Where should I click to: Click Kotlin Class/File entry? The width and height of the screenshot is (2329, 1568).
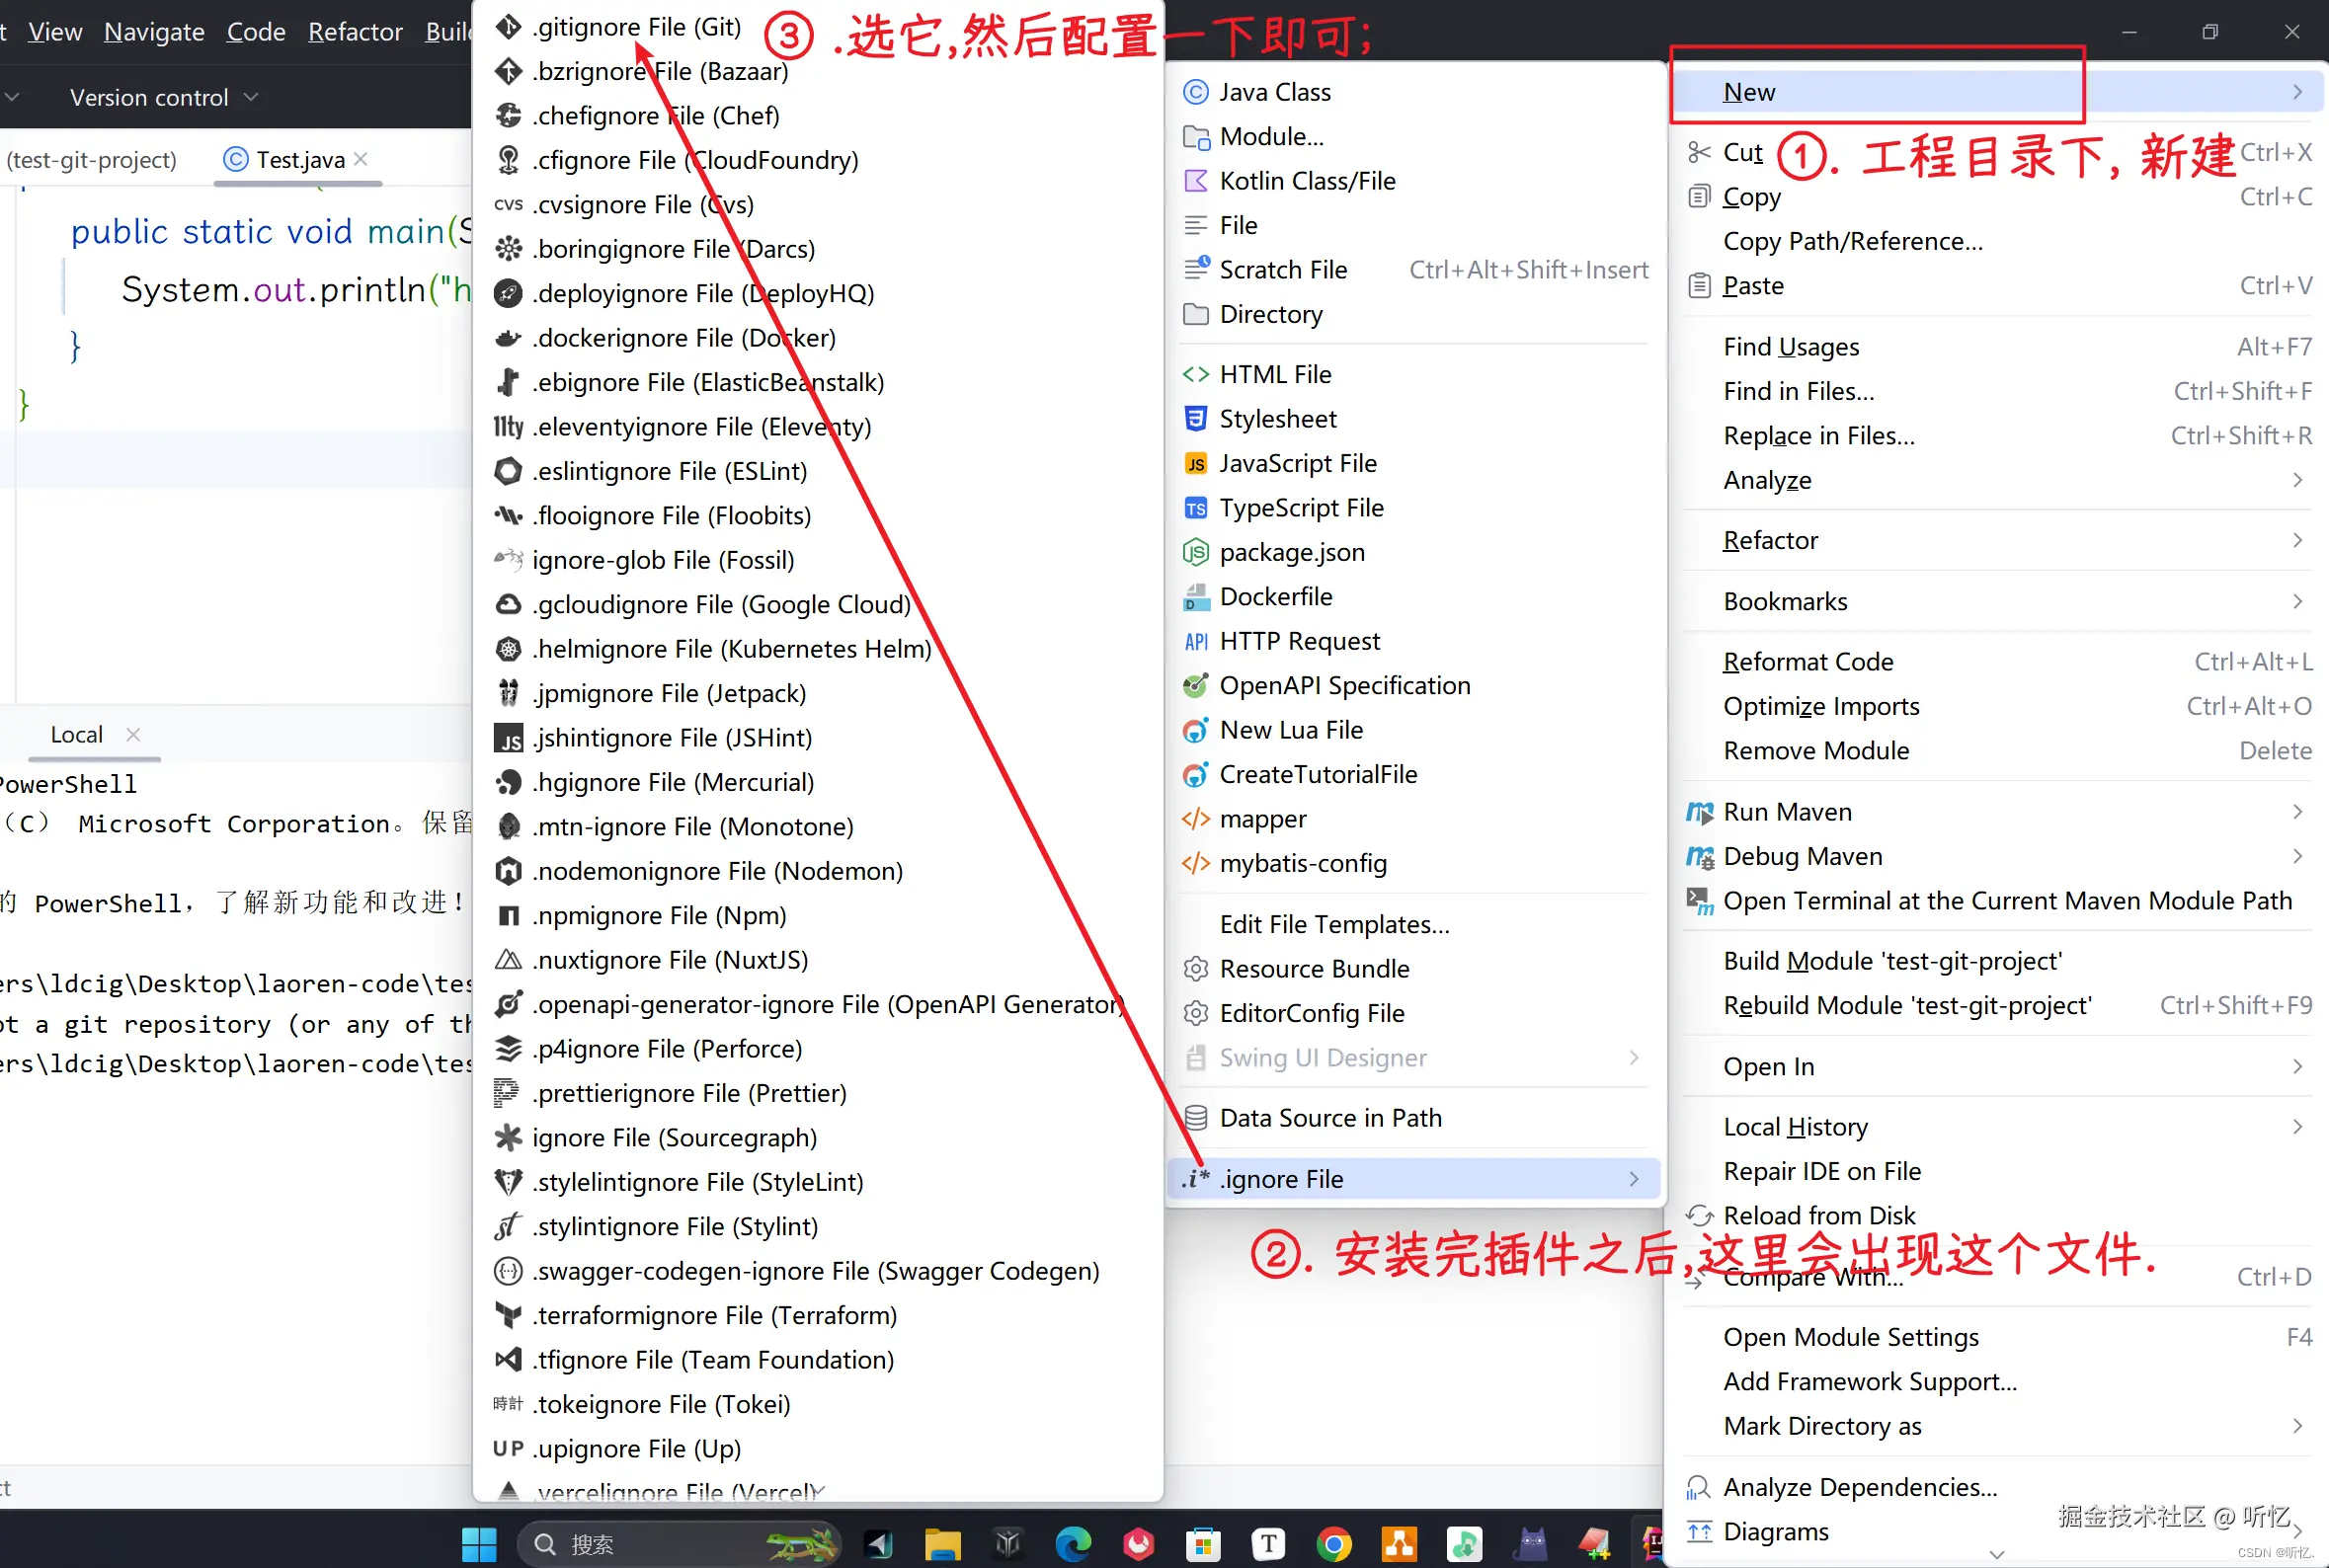pyautogui.click(x=1306, y=181)
